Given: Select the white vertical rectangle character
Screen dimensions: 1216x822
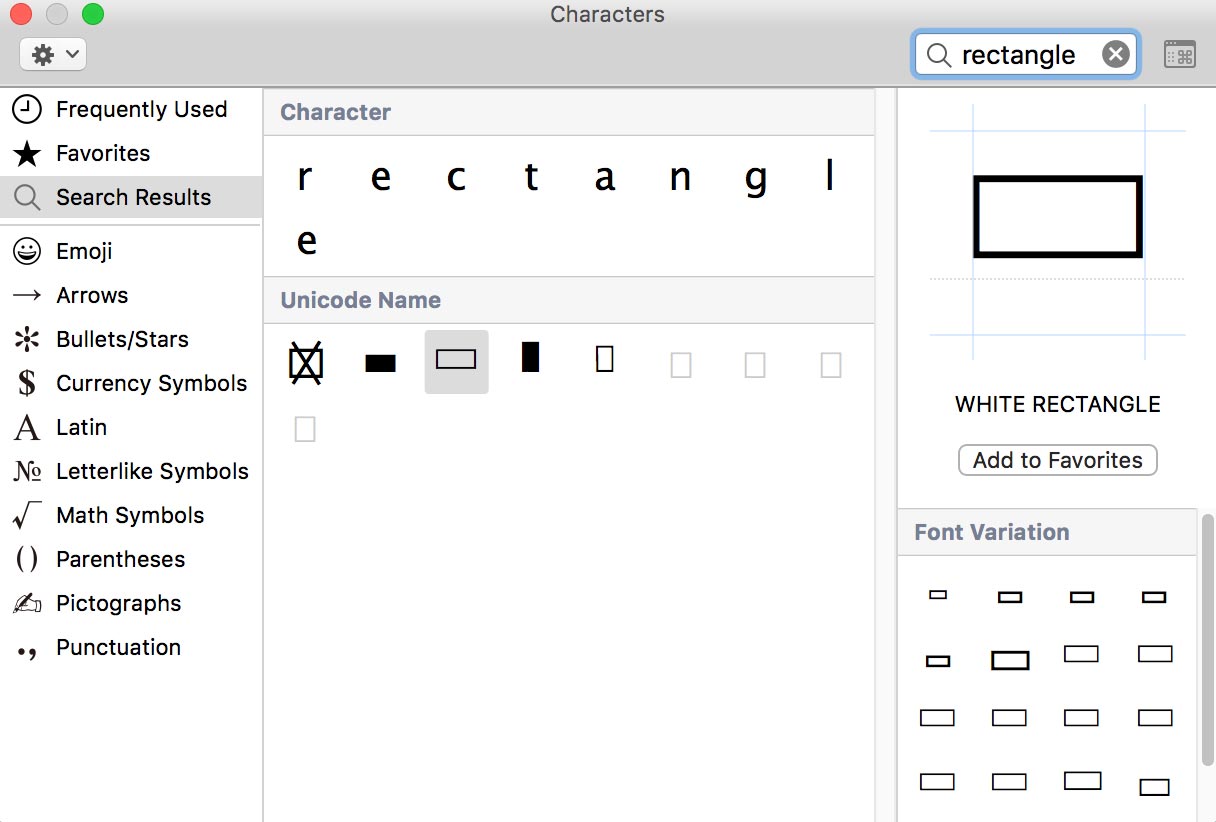Looking at the screenshot, I should point(605,358).
